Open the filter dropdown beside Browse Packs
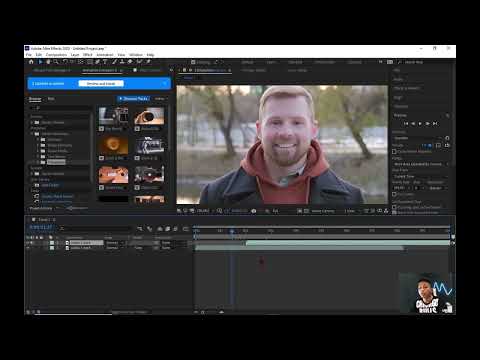480x360 pixels. 161,99
